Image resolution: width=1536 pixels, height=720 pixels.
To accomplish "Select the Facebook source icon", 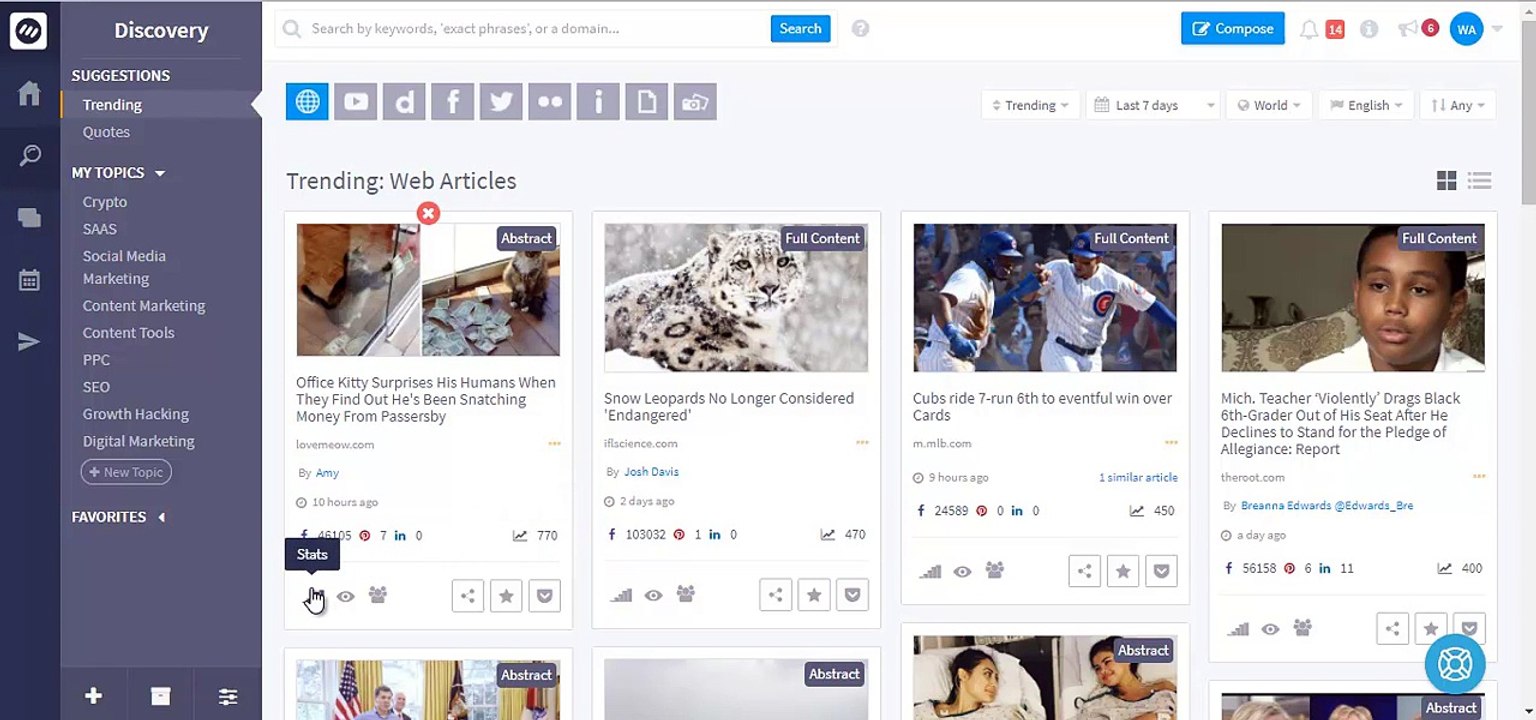I will 452,102.
